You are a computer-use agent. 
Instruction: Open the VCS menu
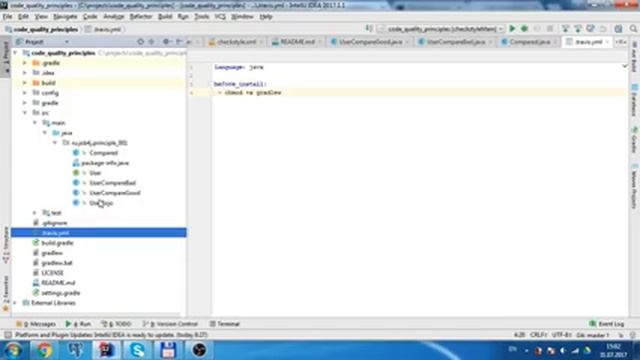pyautogui.click(x=220, y=17)
